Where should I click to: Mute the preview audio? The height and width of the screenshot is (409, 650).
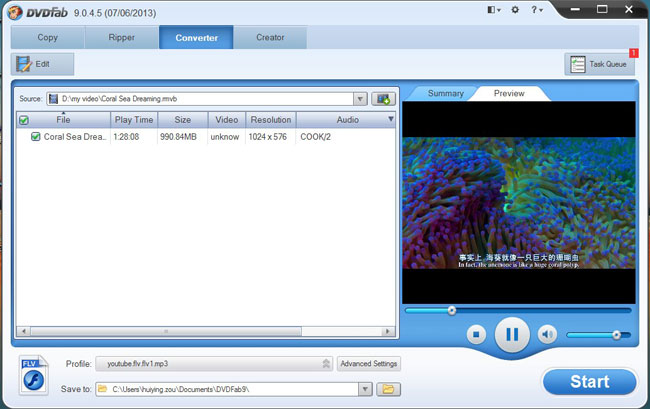point(547,334)
